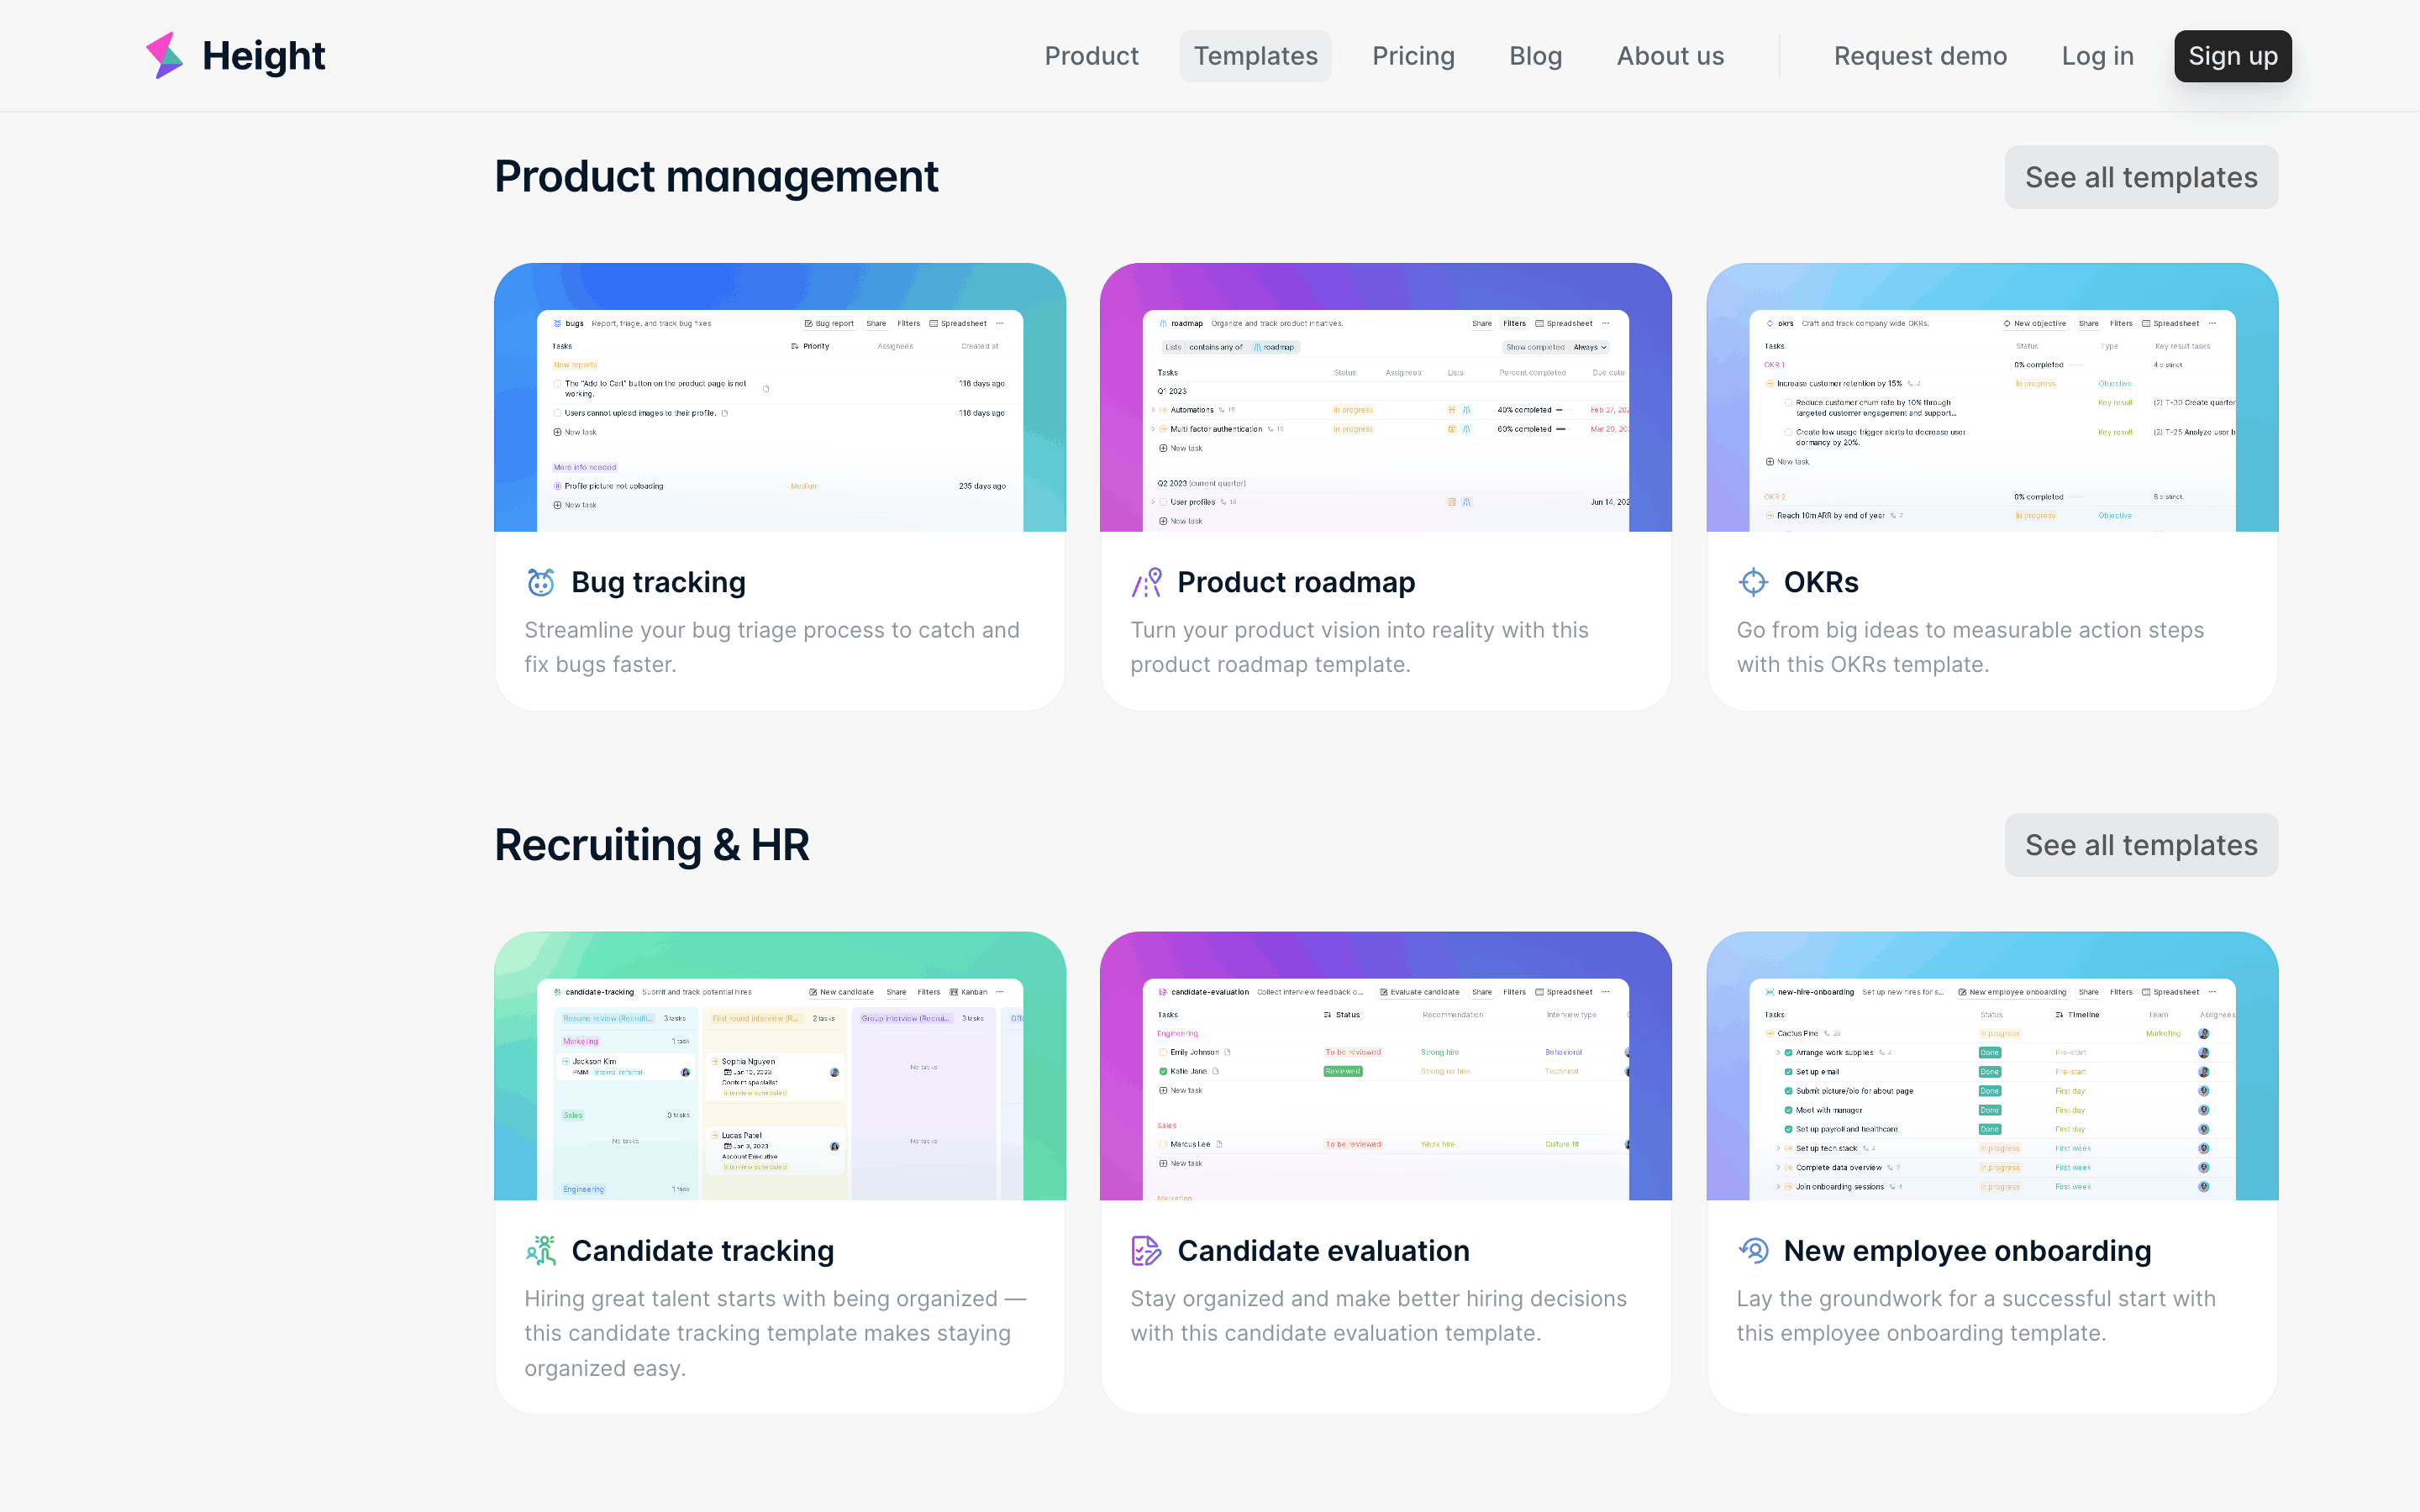
Task: Click the New employee onboarding icon
Action: pyautogui.click(x=1753, y=1251)
